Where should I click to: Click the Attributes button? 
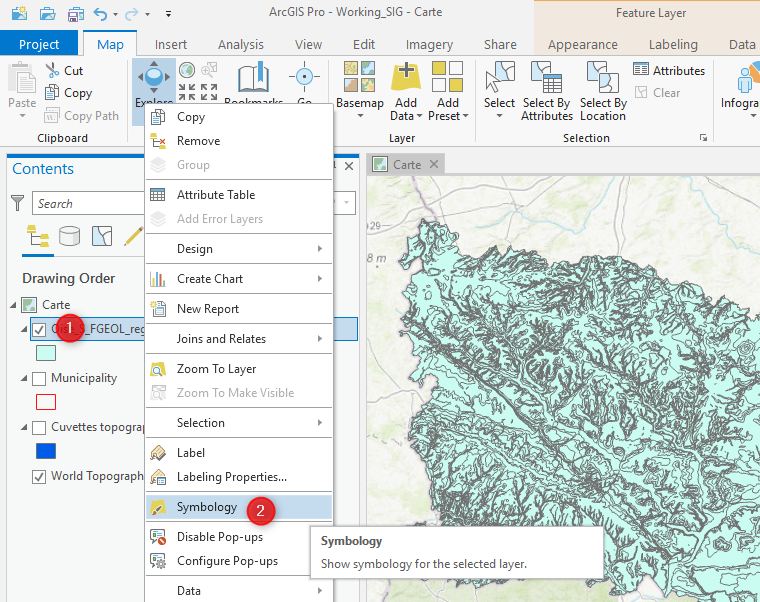(669, 70)
